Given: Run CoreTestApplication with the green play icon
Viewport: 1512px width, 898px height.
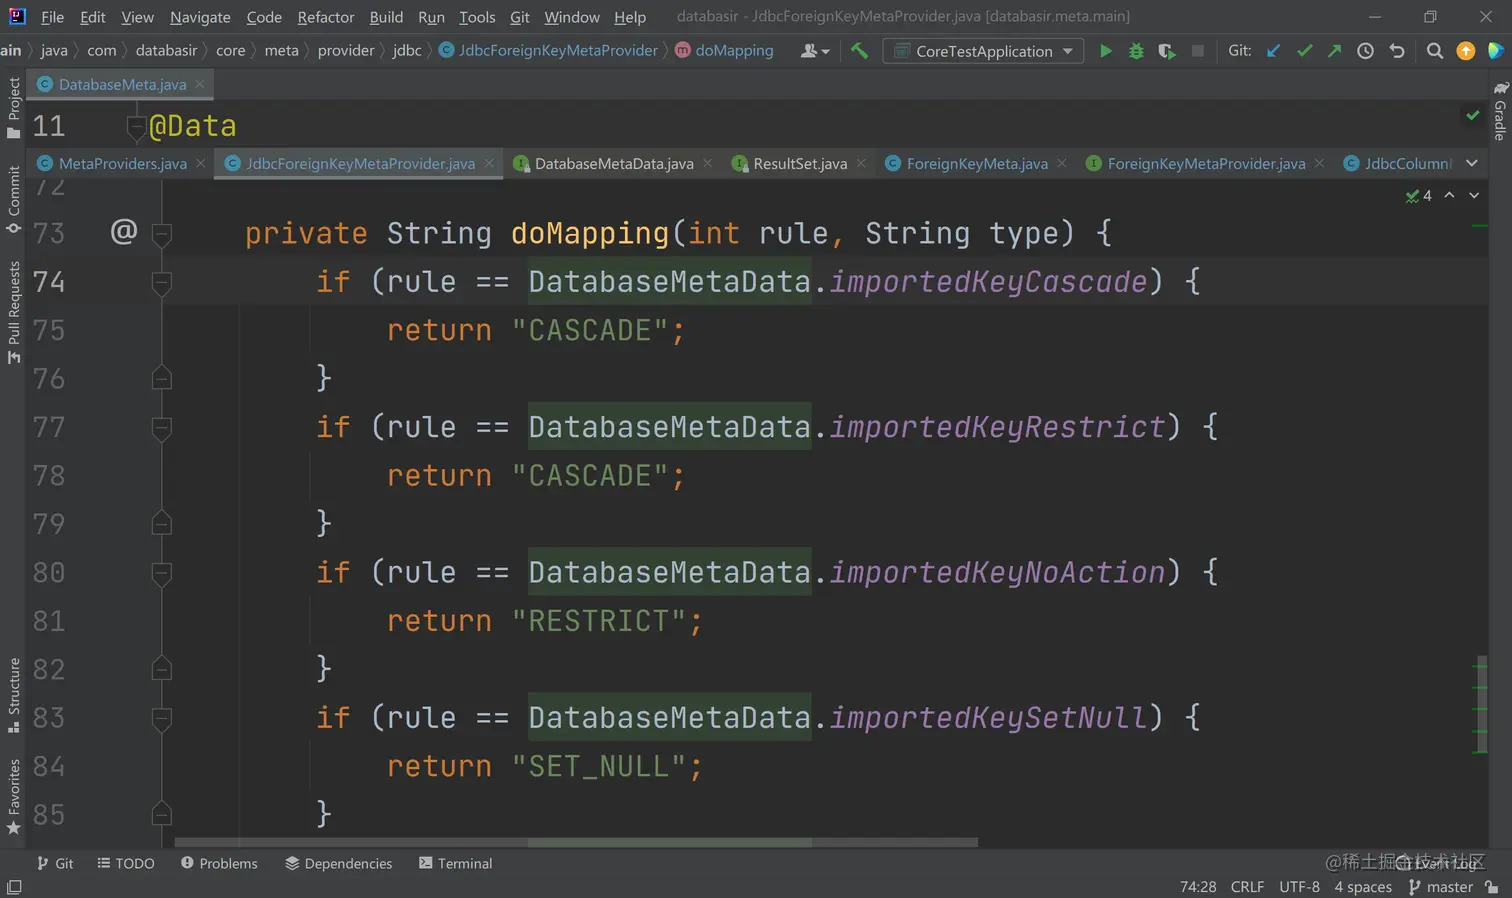Looking at the screenshot, I should tap(1105, 51).
